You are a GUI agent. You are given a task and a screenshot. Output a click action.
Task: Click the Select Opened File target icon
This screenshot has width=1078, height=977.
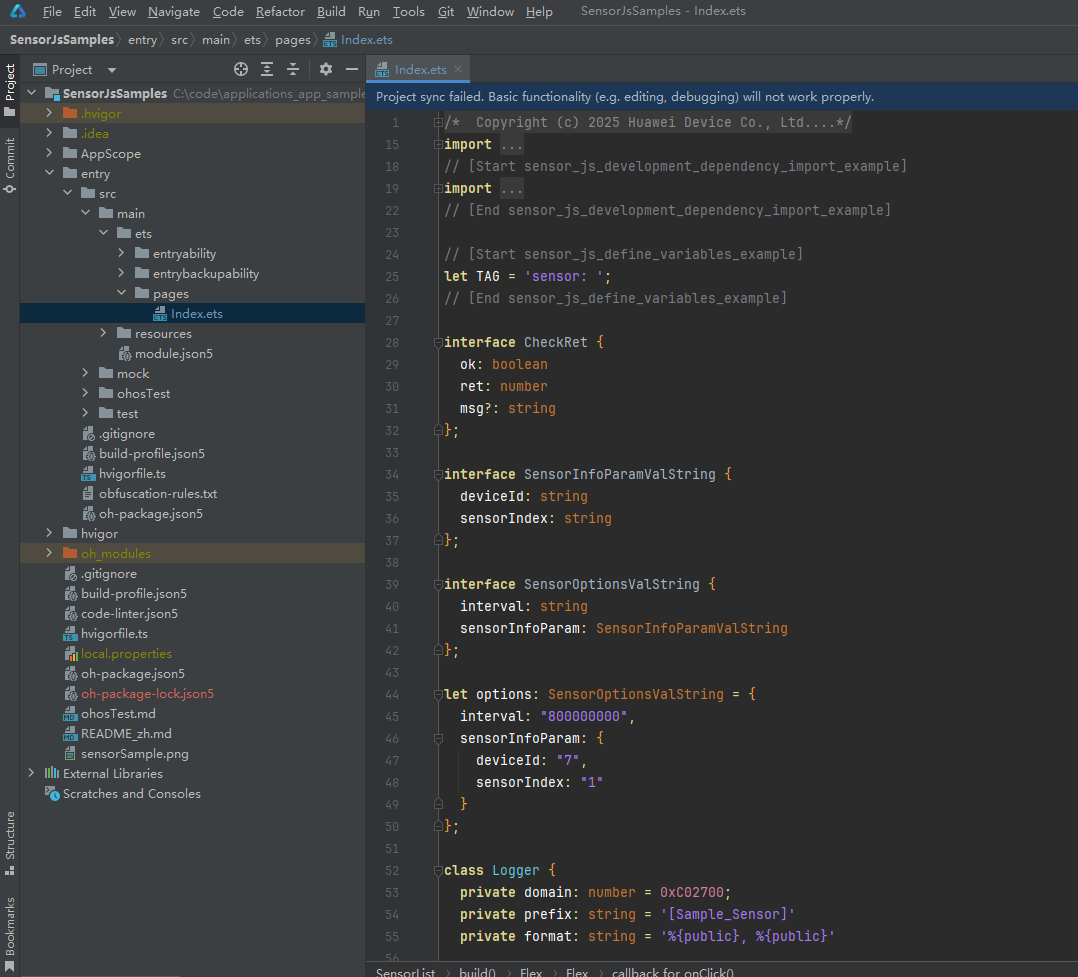click(x=241, y=69)
